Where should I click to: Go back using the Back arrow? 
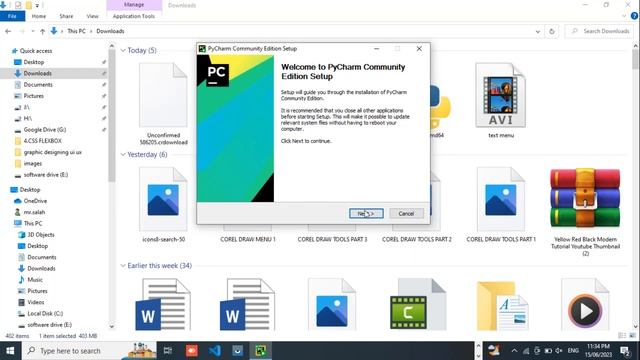tap(8, 31)
